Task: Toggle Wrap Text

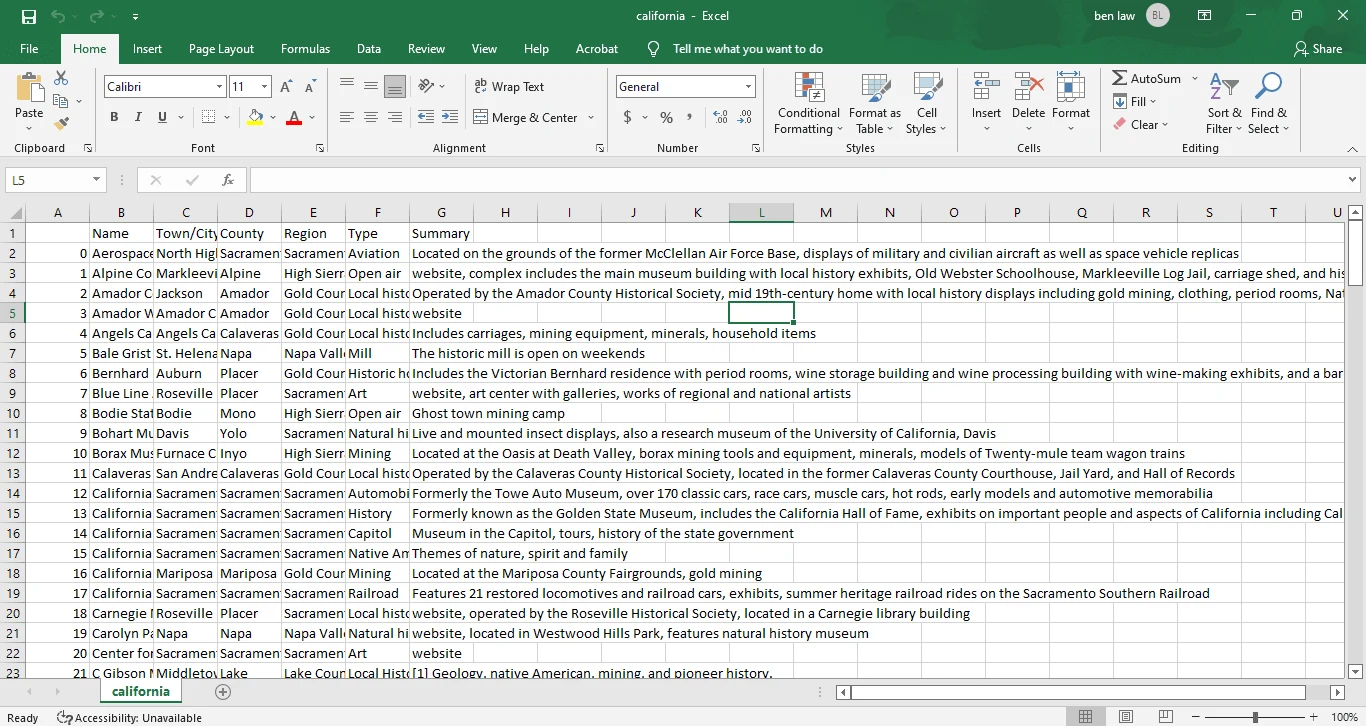Action: [509, 87]
